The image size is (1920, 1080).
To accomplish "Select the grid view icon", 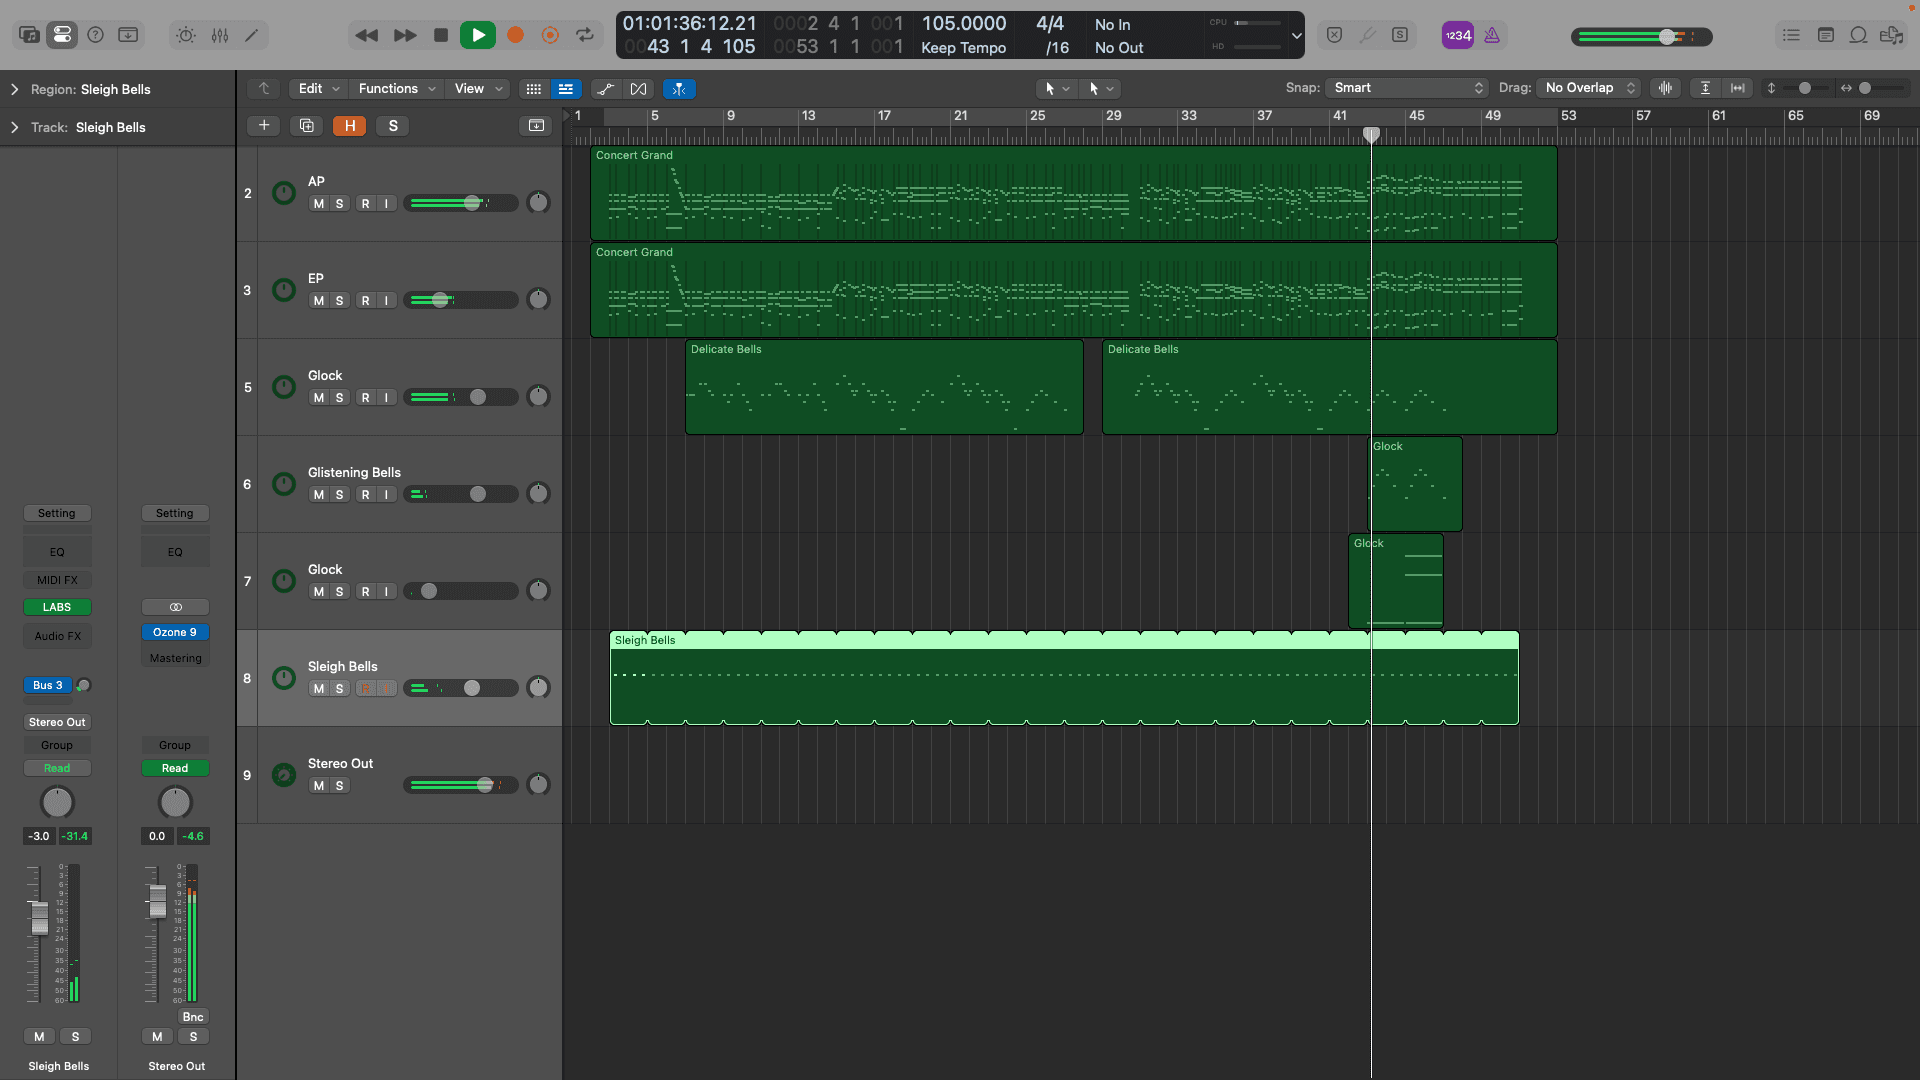I will (534, 89).
